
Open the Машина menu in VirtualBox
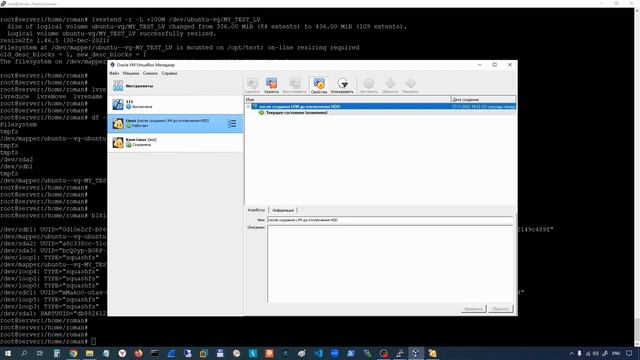click(131, 73)
